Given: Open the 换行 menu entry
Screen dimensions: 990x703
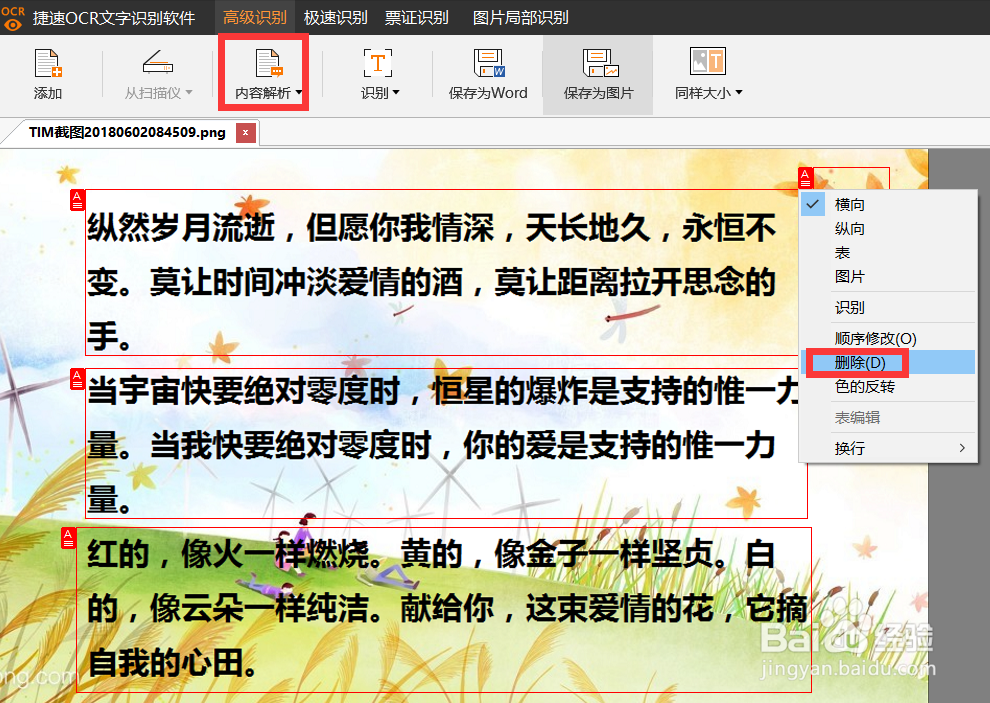Looking at the screenshot, I should click(887, 448).
